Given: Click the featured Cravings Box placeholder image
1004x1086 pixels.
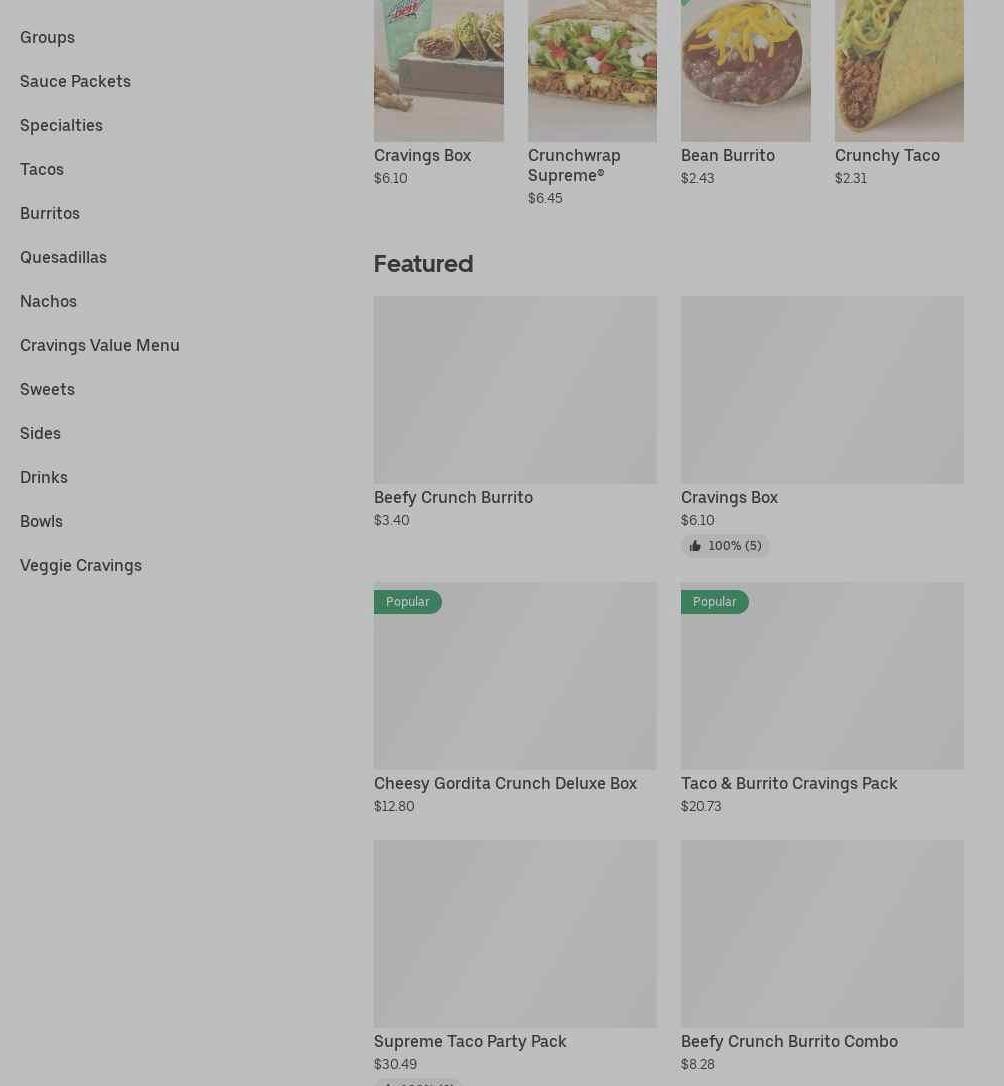Looking at the screenshot, I should pyautogui.click(x=822, y=390).
